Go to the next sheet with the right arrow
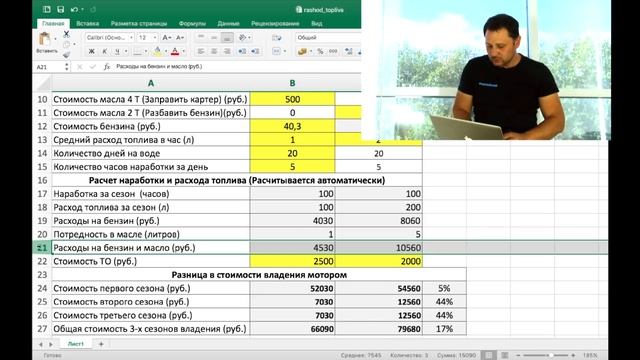This screenshot has height=360, width=640. point(51,344)
